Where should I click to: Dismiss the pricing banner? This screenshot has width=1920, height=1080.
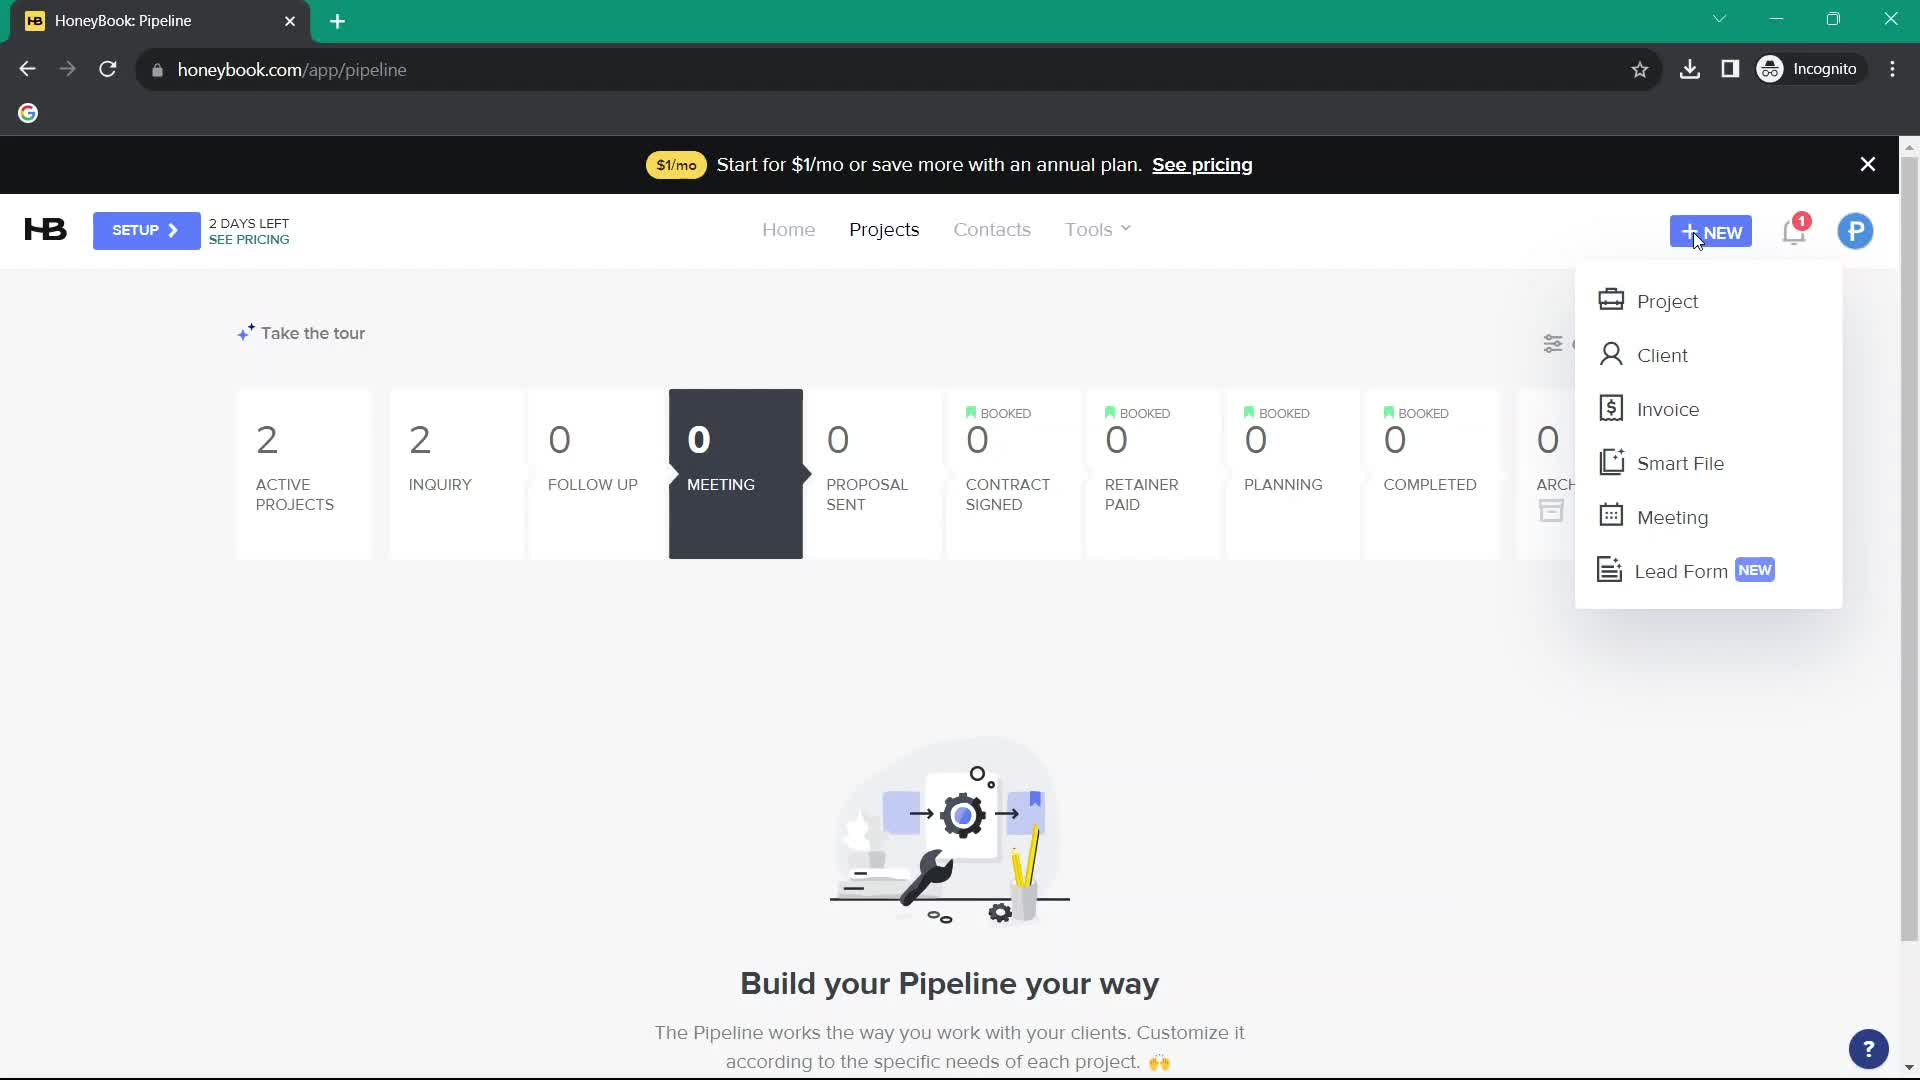coord(1867,165)
